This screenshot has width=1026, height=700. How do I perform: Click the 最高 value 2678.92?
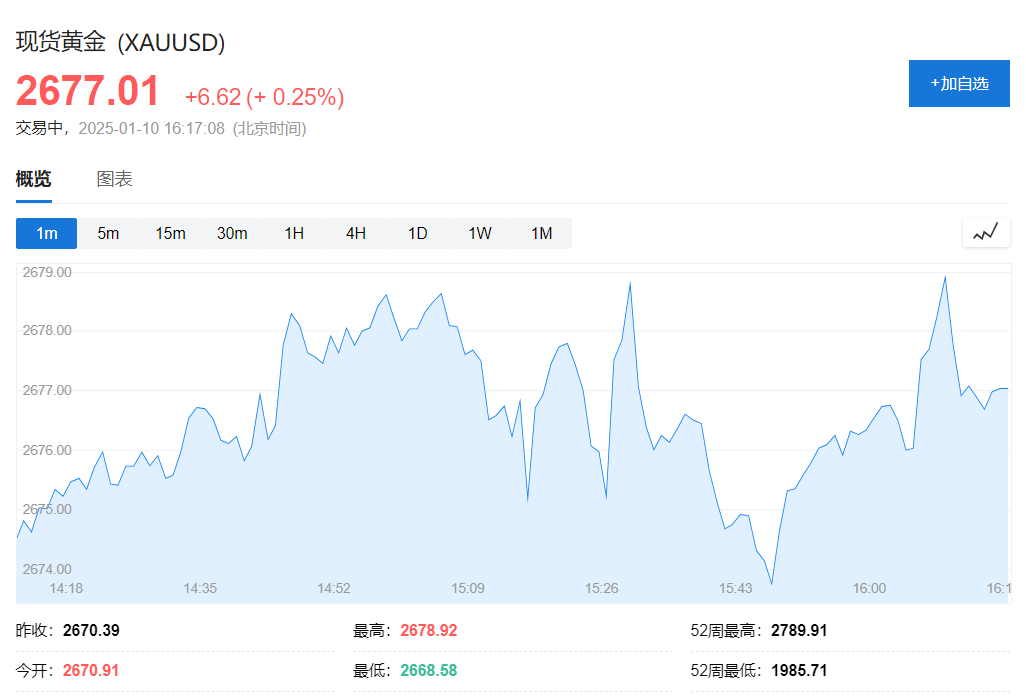coord(428,631)
